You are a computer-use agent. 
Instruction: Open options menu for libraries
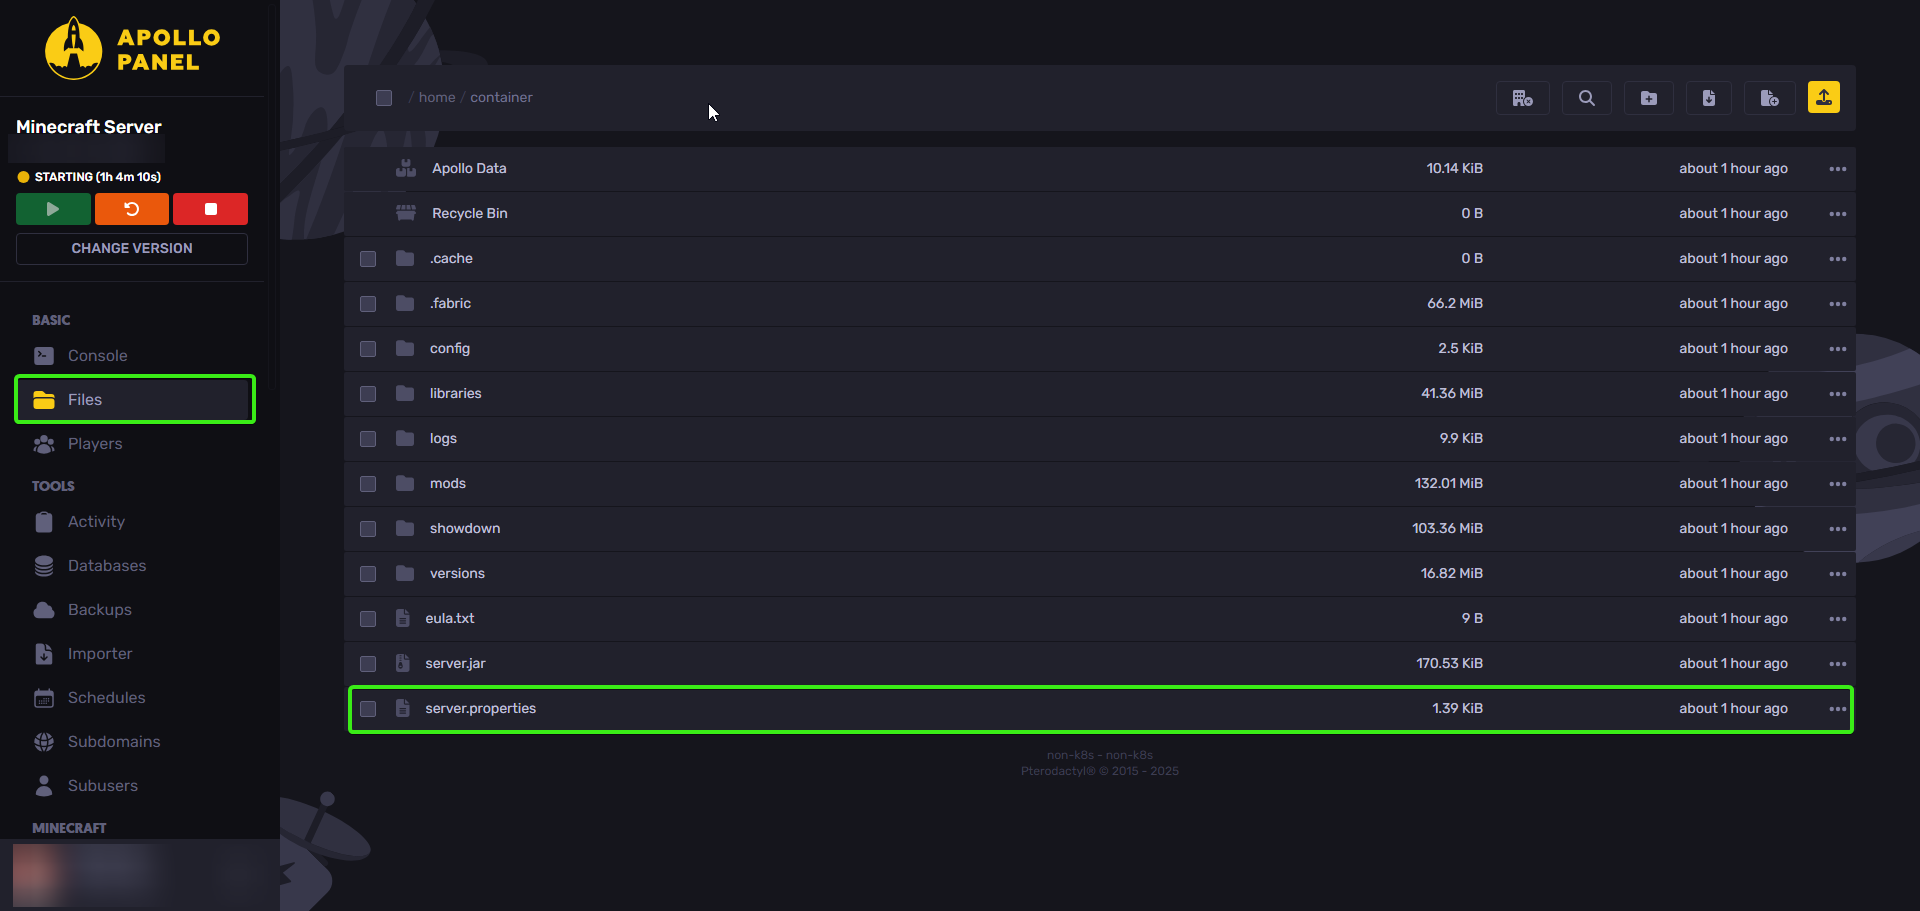click(x=1837, y=394)
